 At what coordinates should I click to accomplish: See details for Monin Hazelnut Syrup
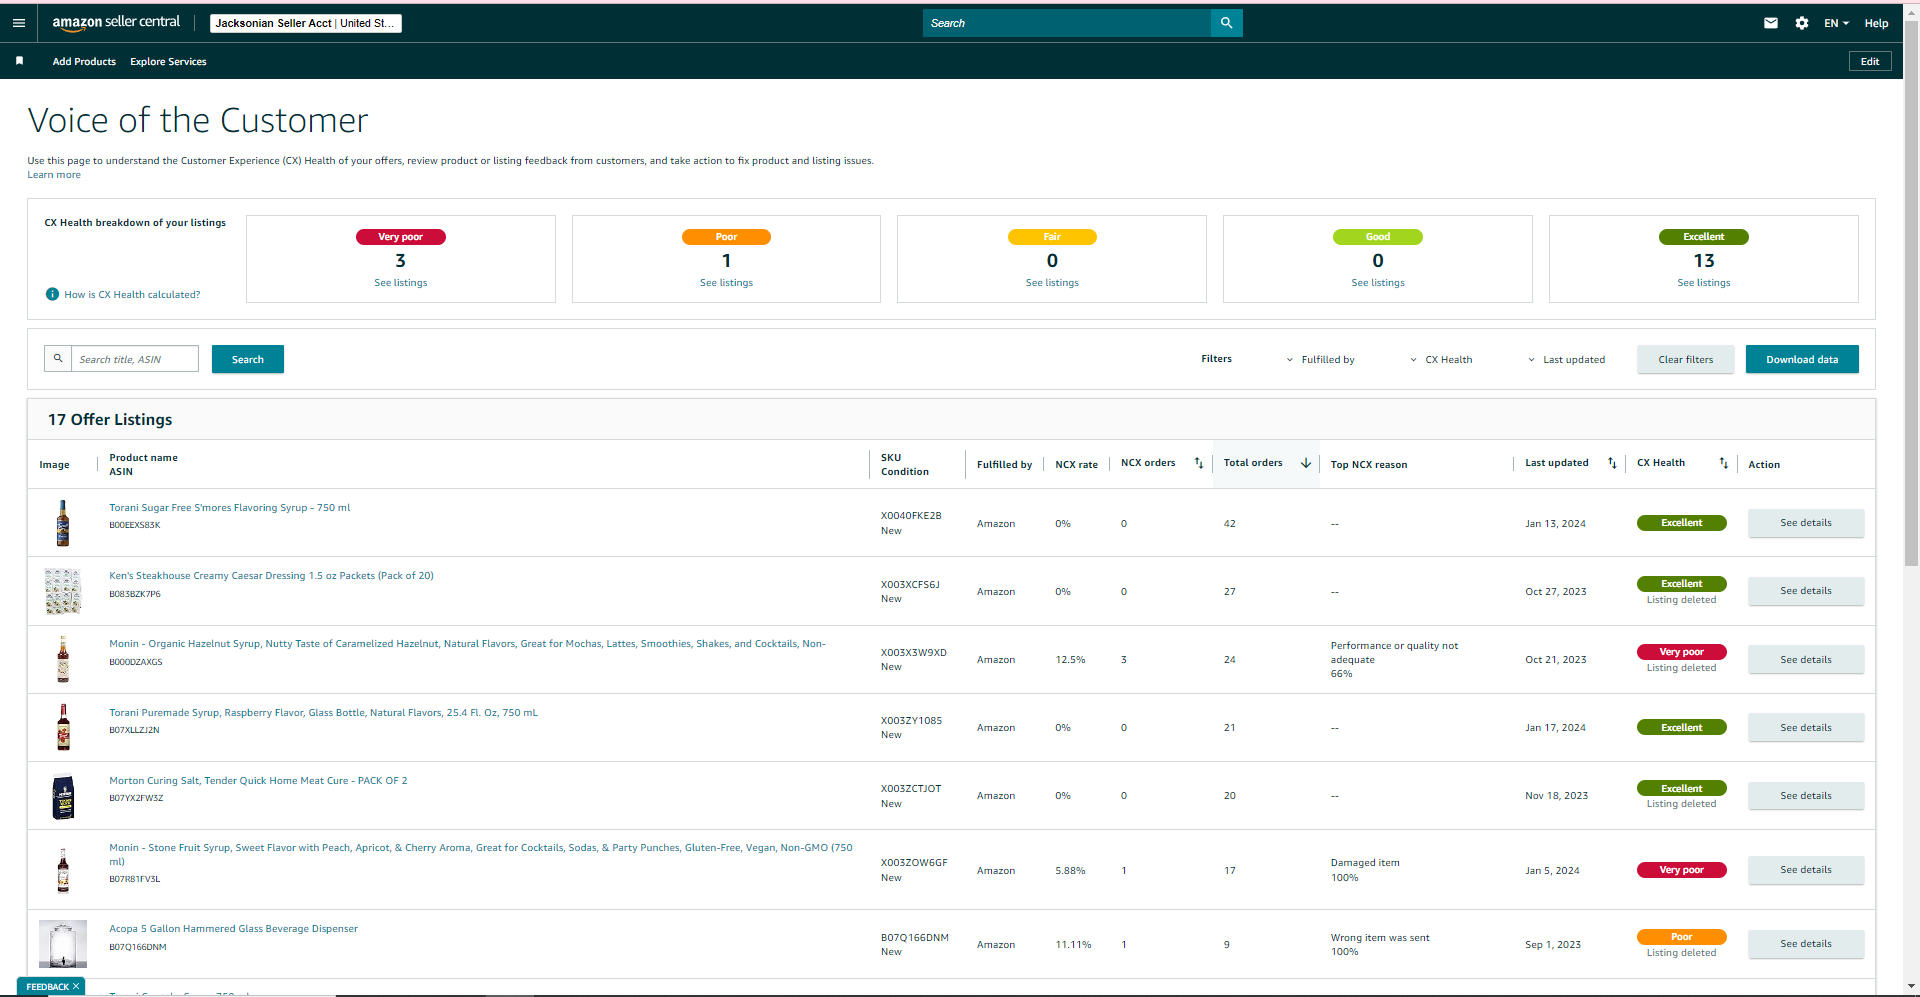coord(1806,660)
